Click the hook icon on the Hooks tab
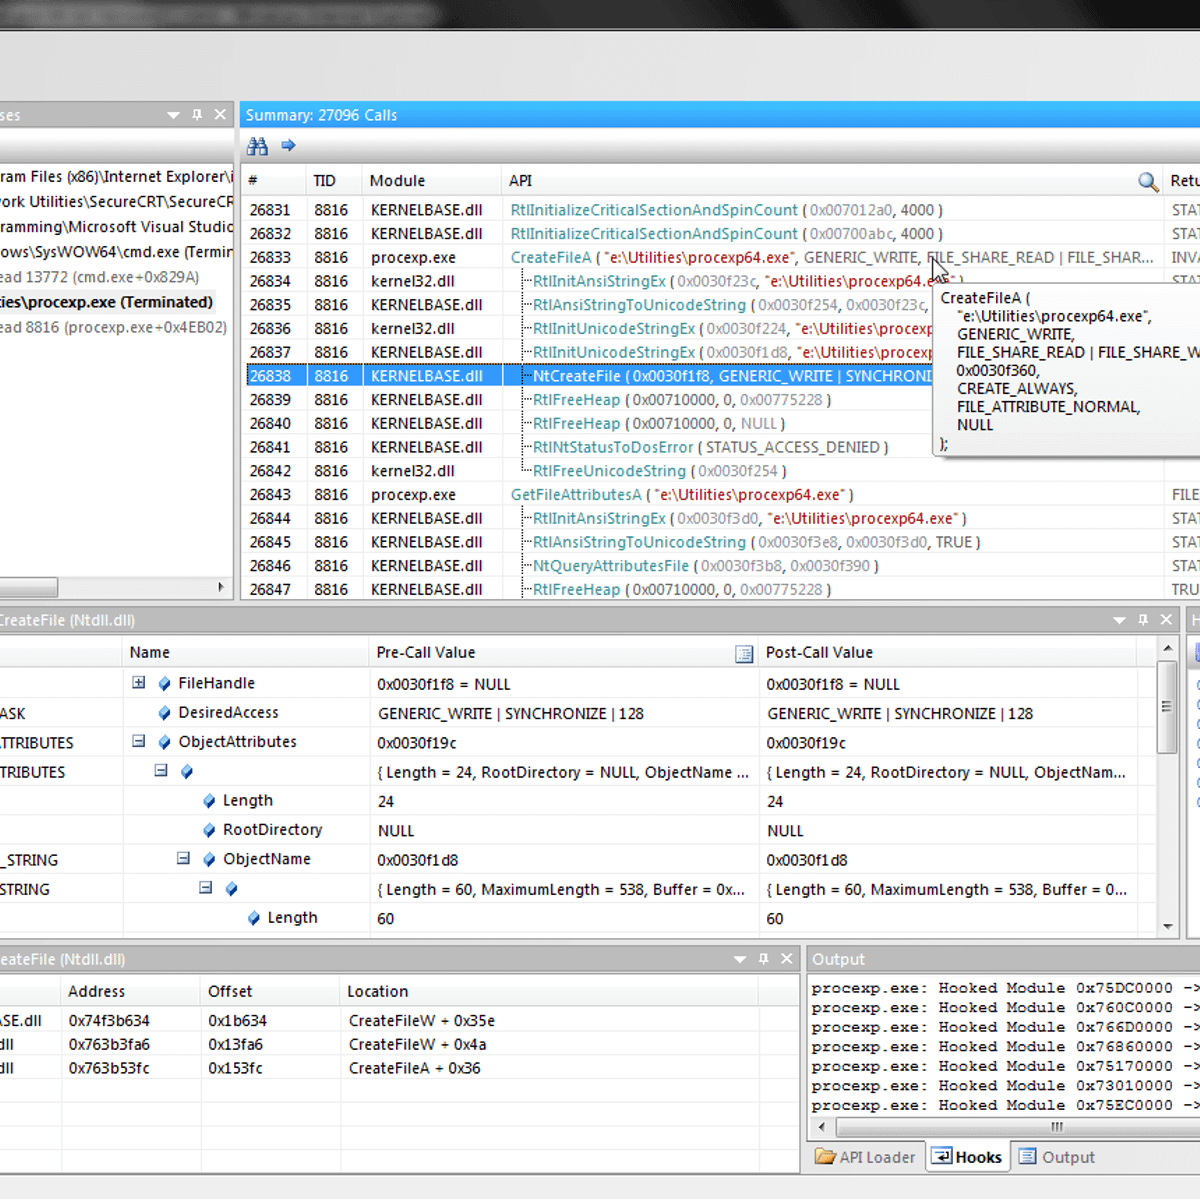The width and height of the screenshot is (1200, 1200). [941, 1157]
